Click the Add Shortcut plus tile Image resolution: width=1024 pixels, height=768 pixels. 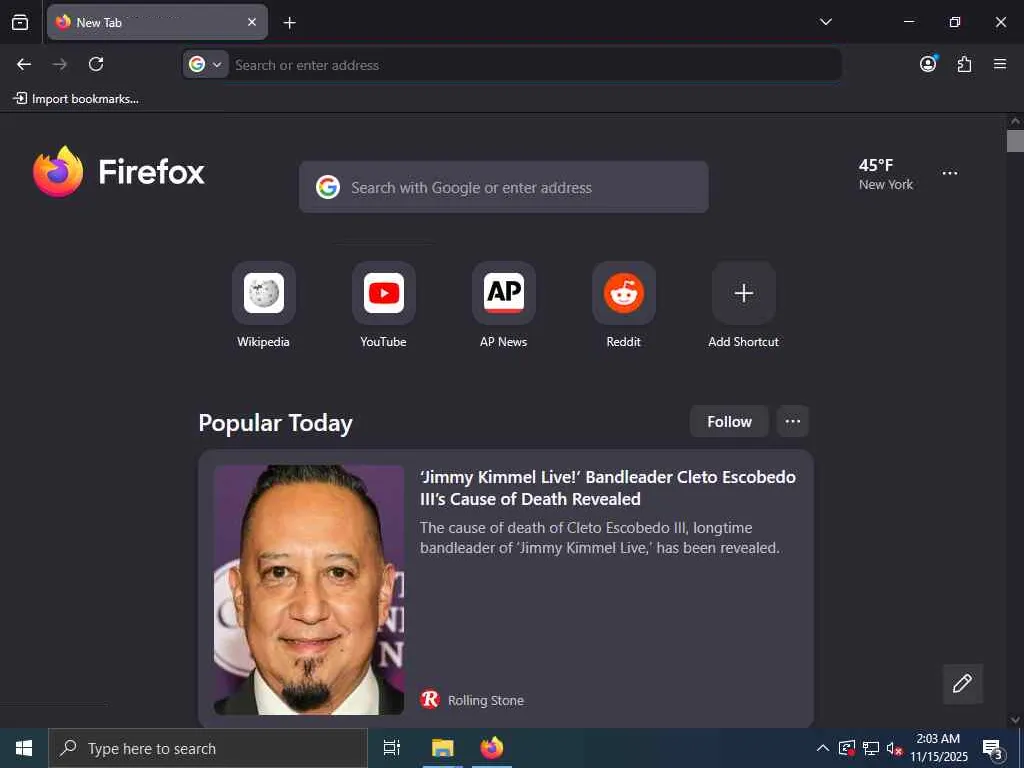pos(744,293)
